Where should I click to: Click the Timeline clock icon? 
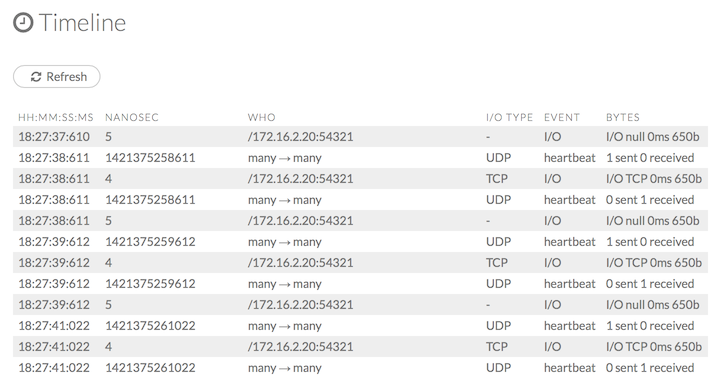click(x=23, y=22)
